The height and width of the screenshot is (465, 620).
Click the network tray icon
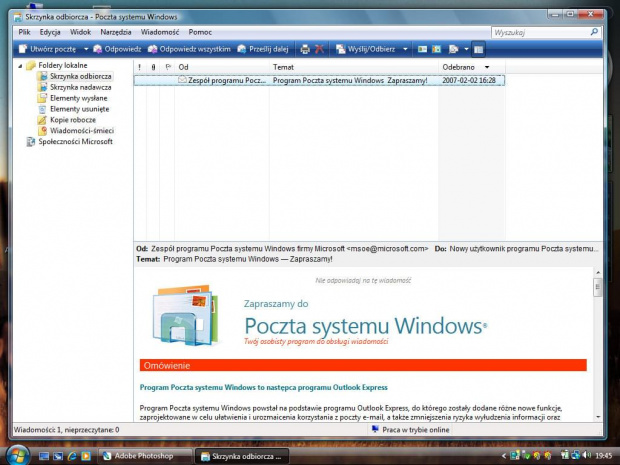pyautogui.click(x=576, y=456)
